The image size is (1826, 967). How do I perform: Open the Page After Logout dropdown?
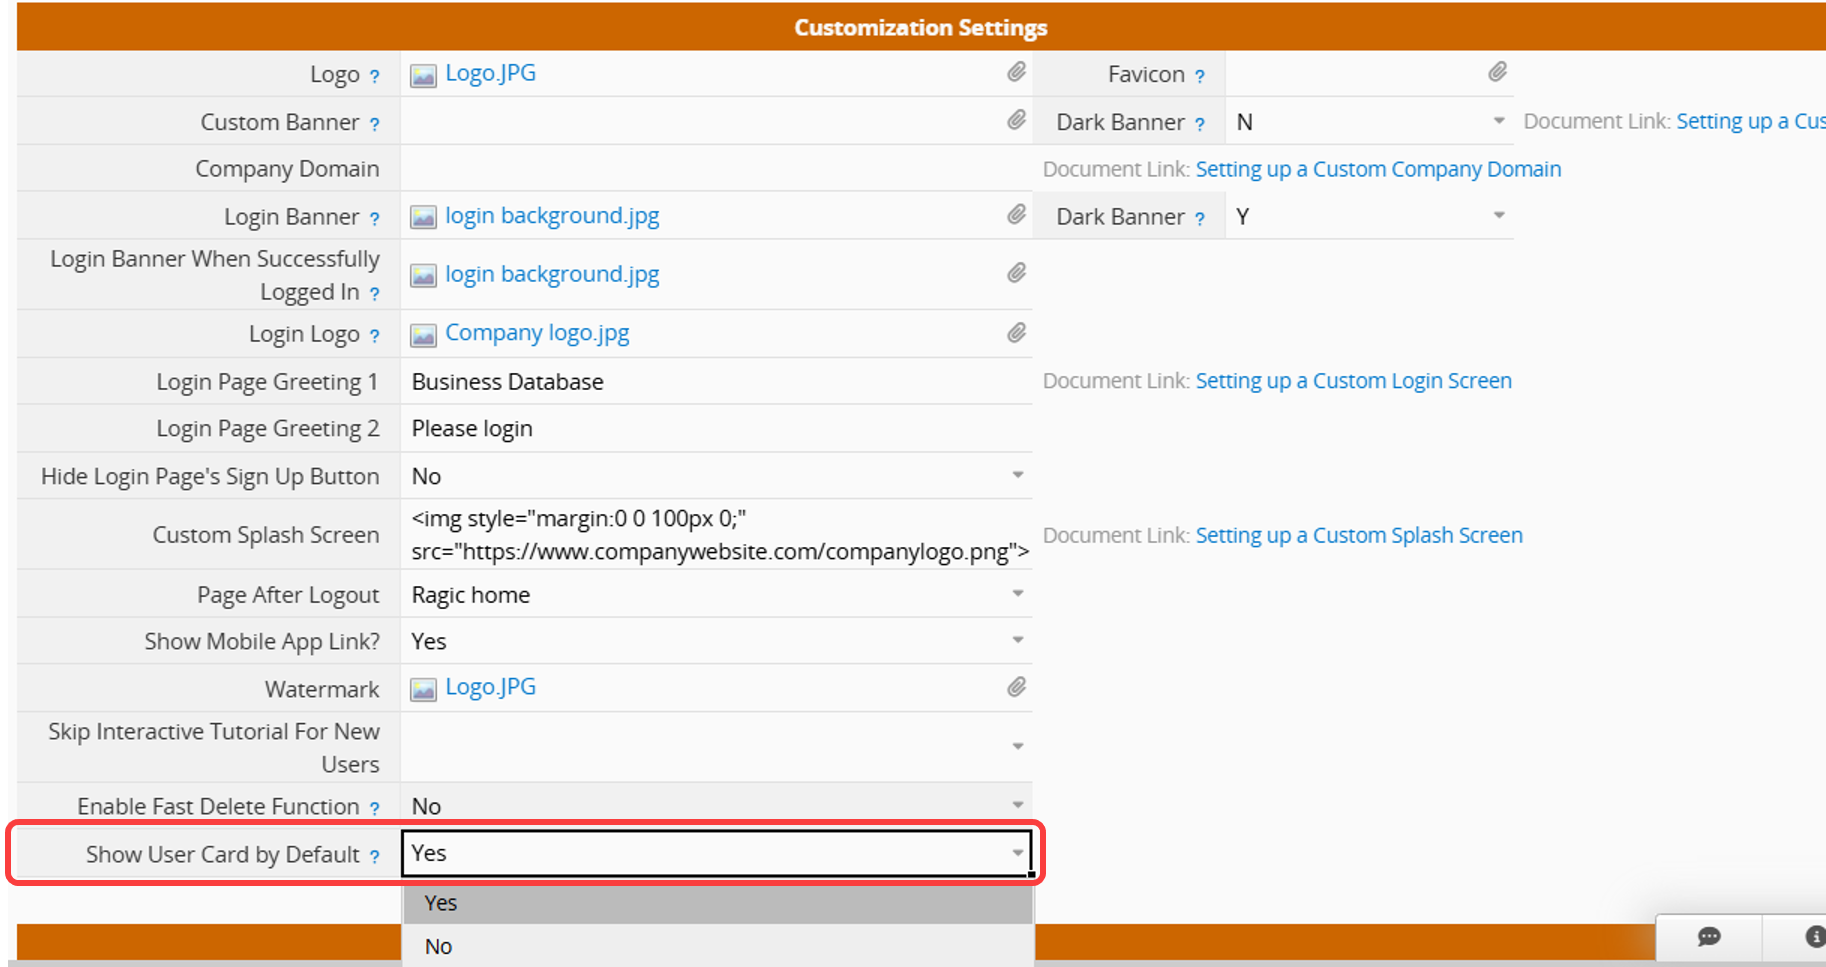coord(1017,594)
